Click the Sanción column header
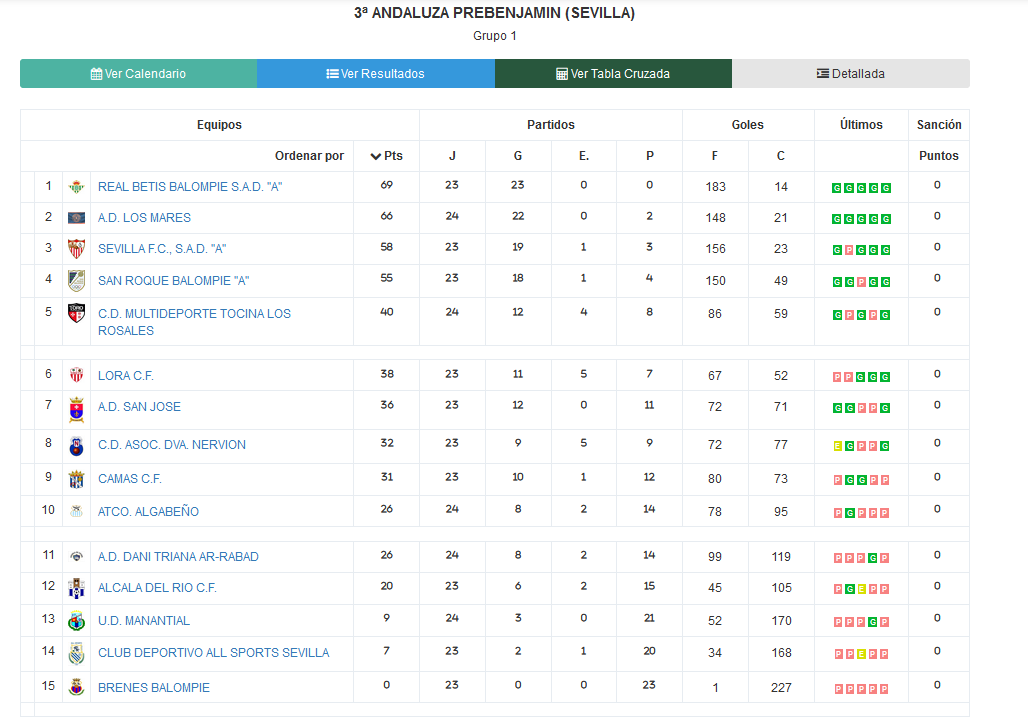Screen dimensions: 1028x727 point(939,125)
